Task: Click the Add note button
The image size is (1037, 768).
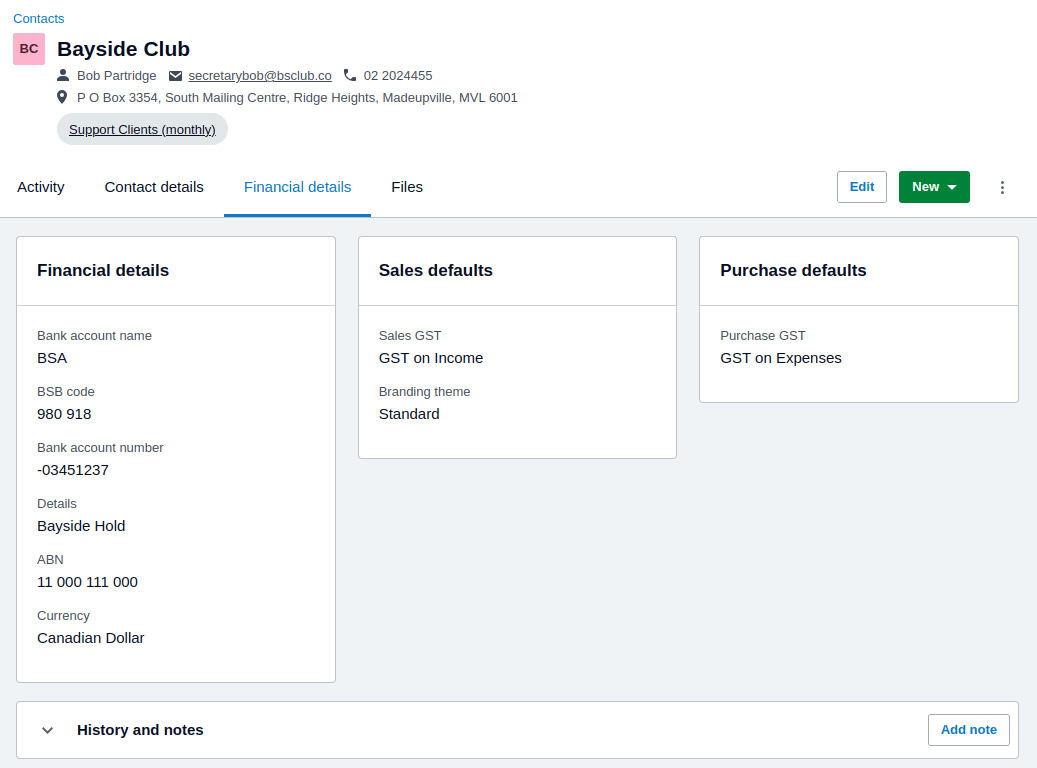Action: pos(968,730)
